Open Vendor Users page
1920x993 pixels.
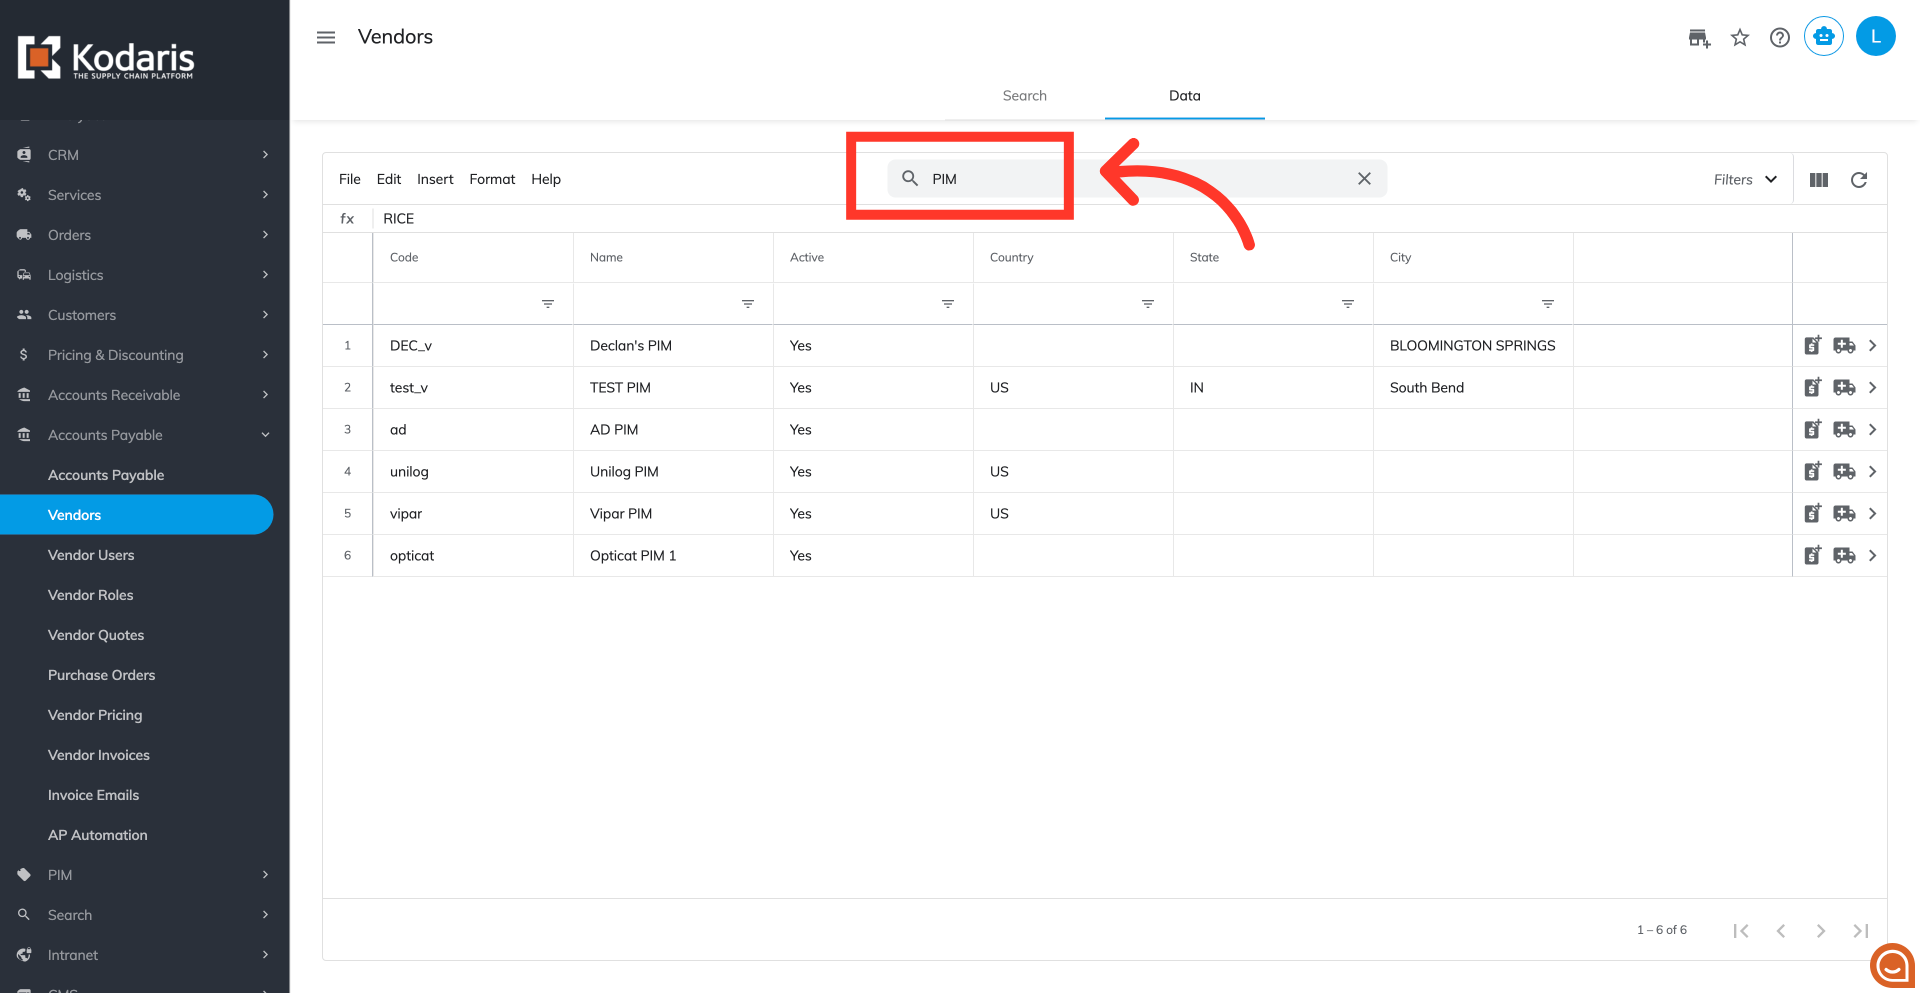[91, 555]
